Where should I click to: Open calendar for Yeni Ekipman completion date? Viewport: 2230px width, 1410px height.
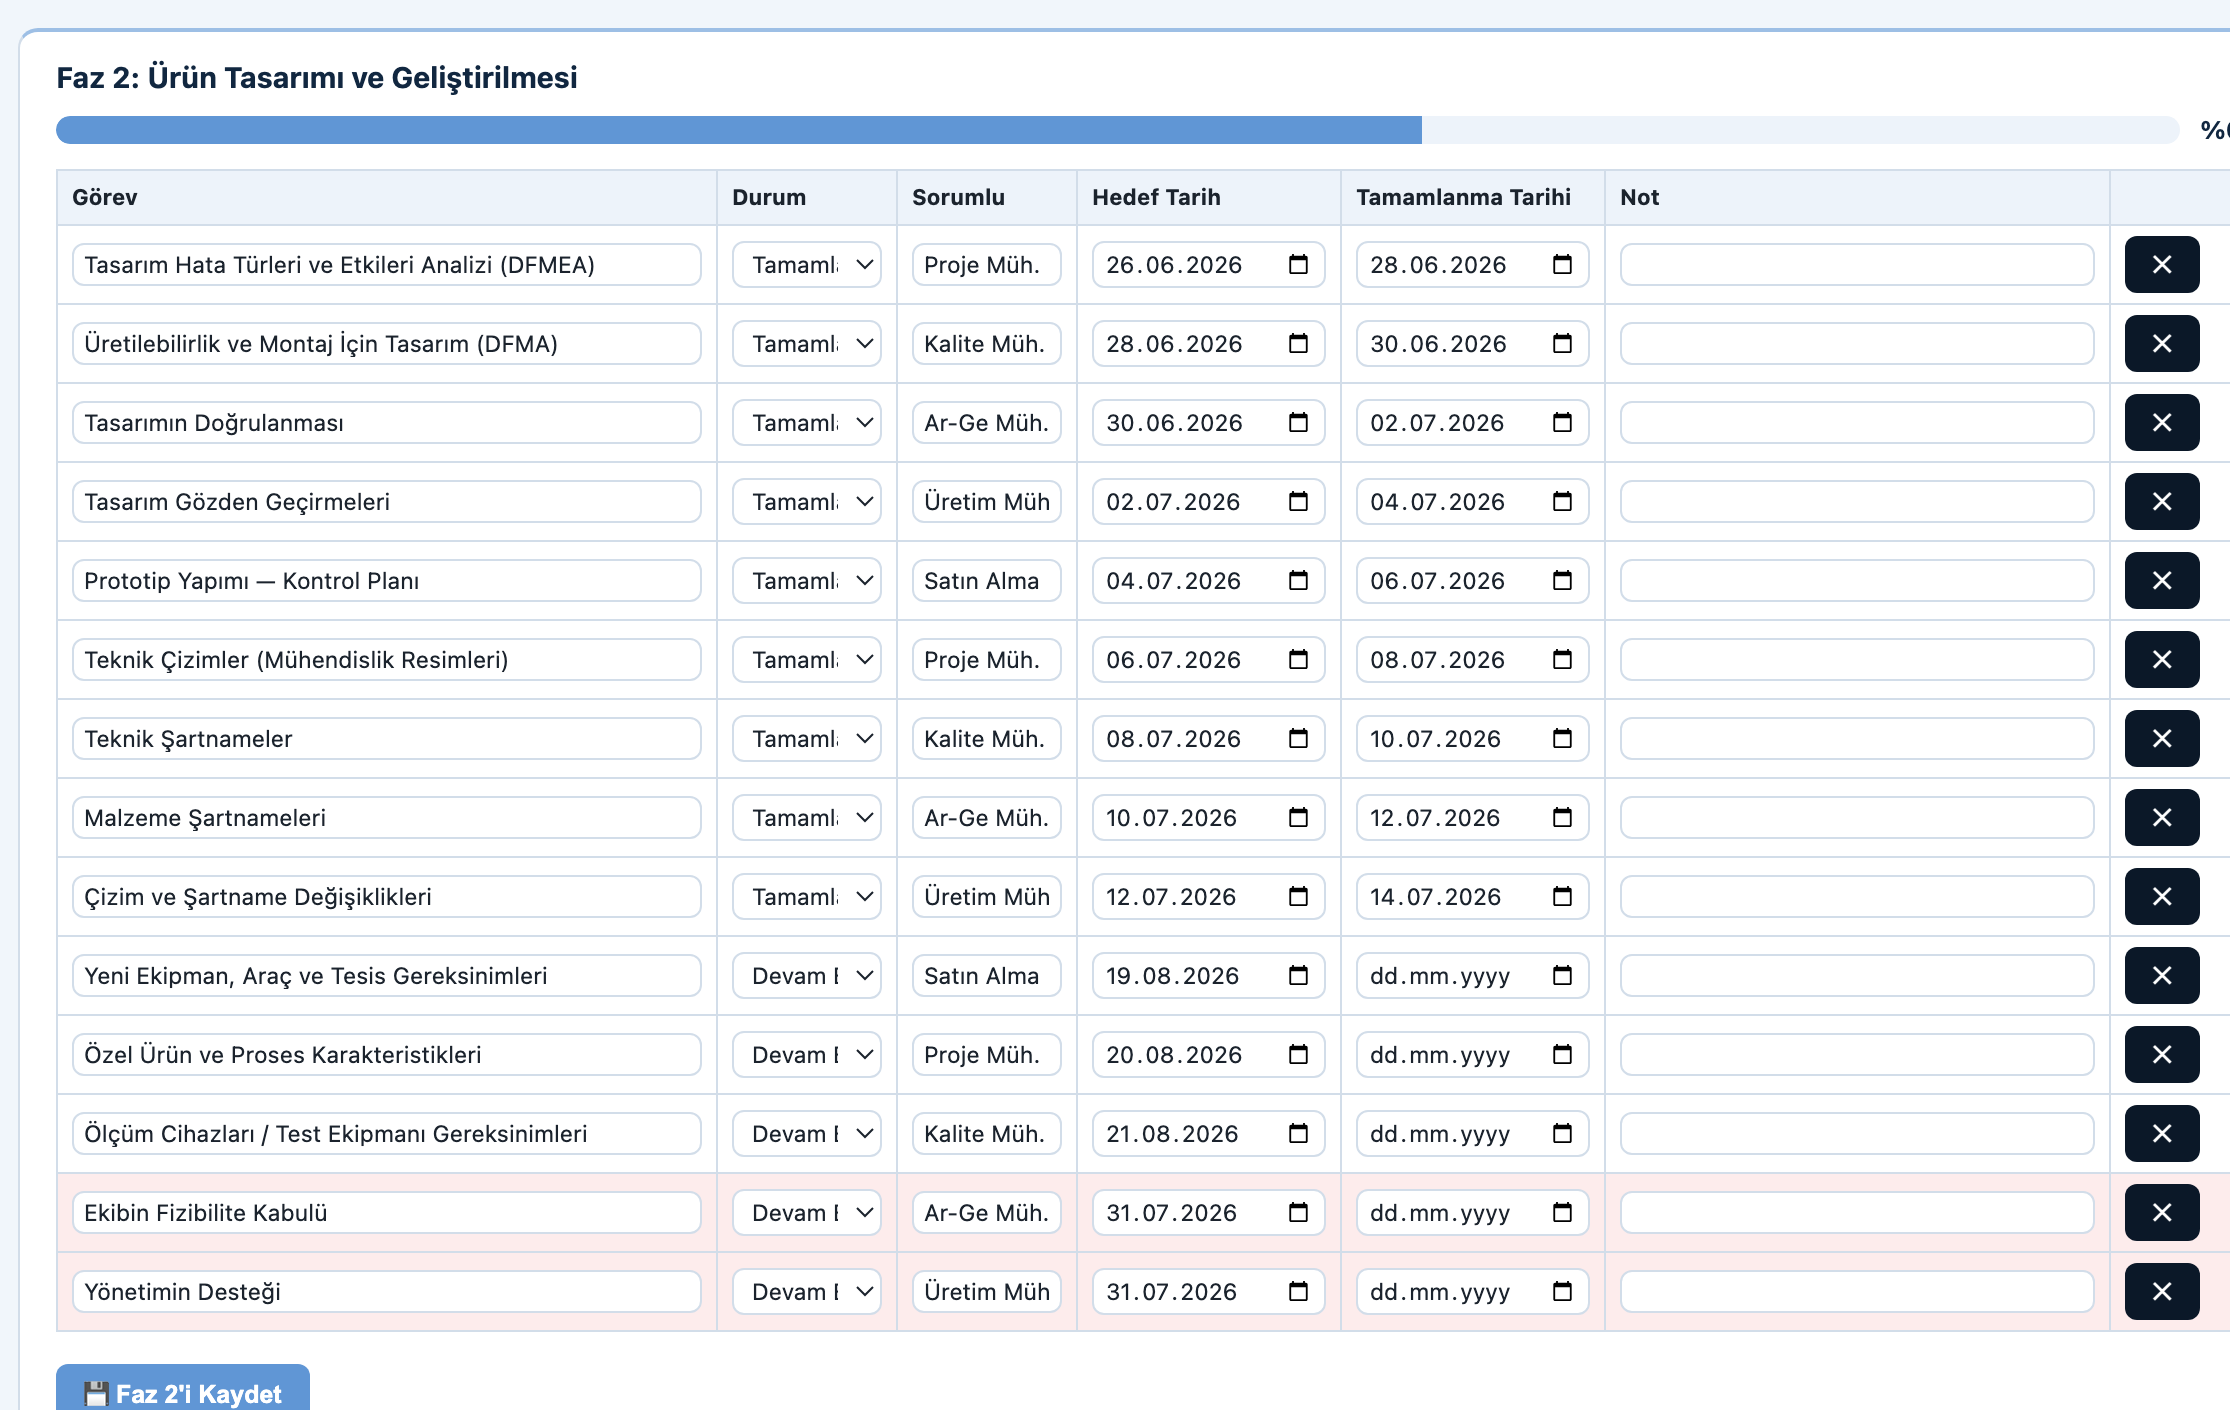(x=1562, y=976)
